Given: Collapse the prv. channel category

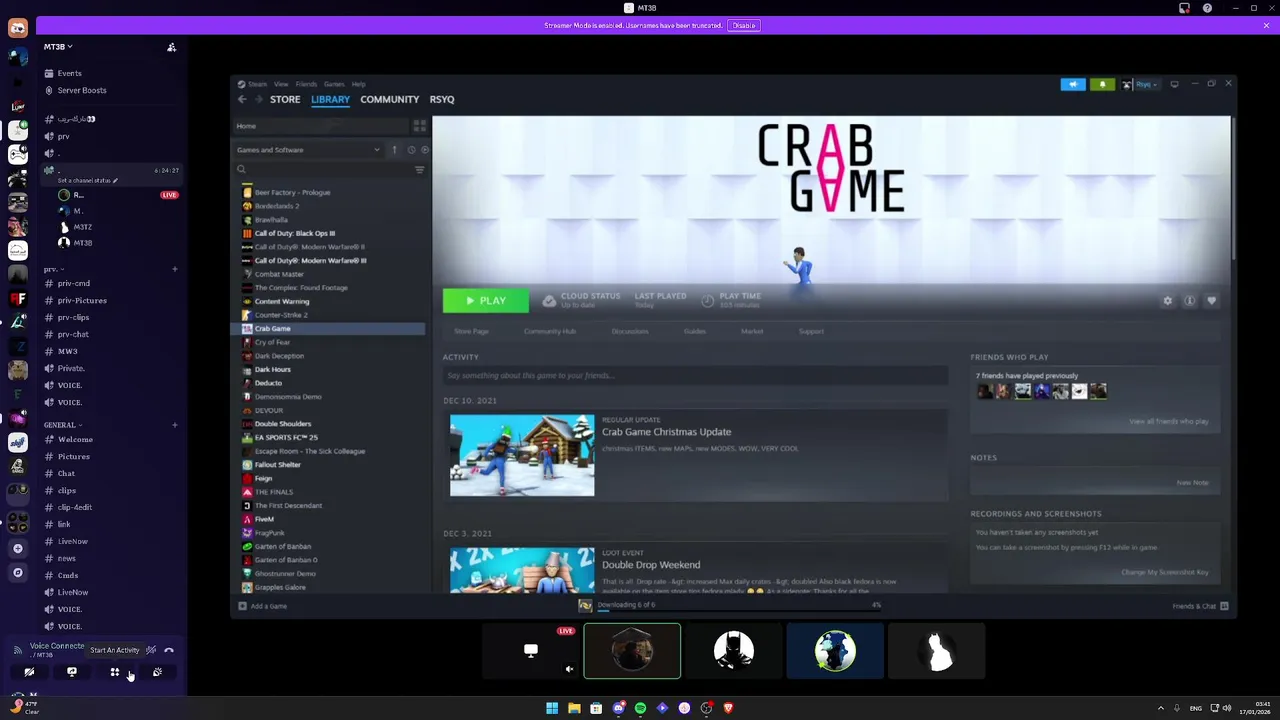Looking at the screenshot, I should [x=52, y=269].
